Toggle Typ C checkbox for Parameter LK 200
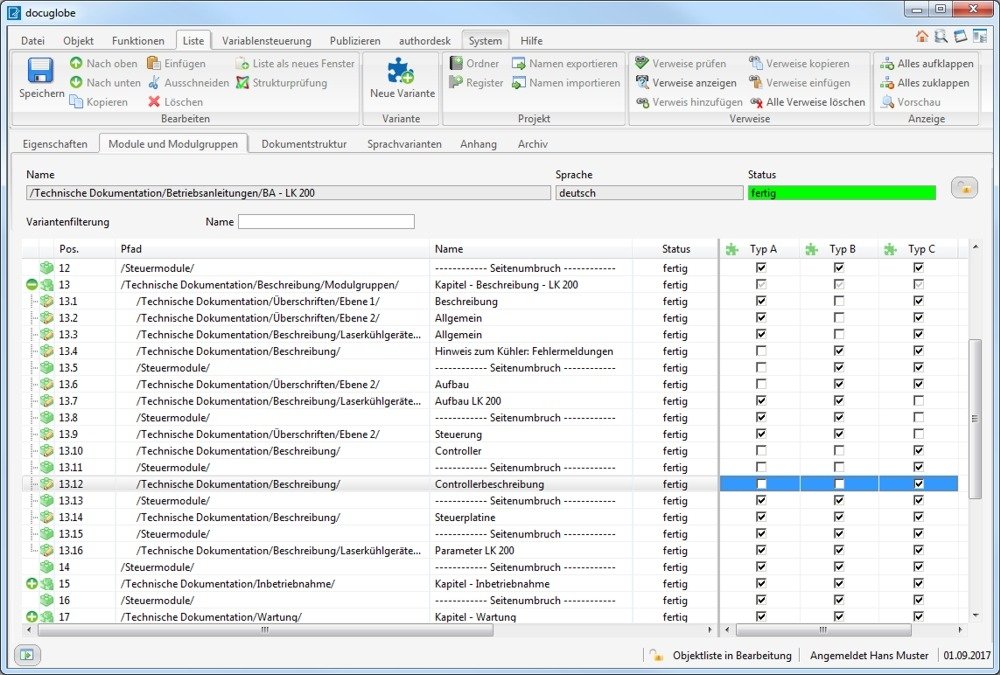The image size is (1000, 675). (x=918, y=550)
